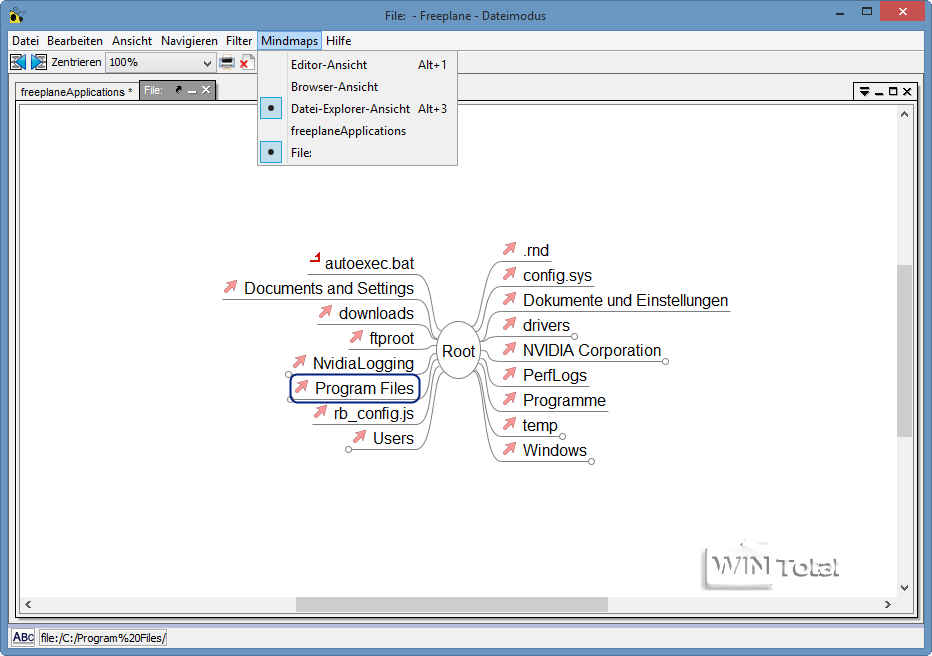Click the red link icon beside autoexec.bat
The height and width of the screenshot is (656, 932).
tap(316, 258)
